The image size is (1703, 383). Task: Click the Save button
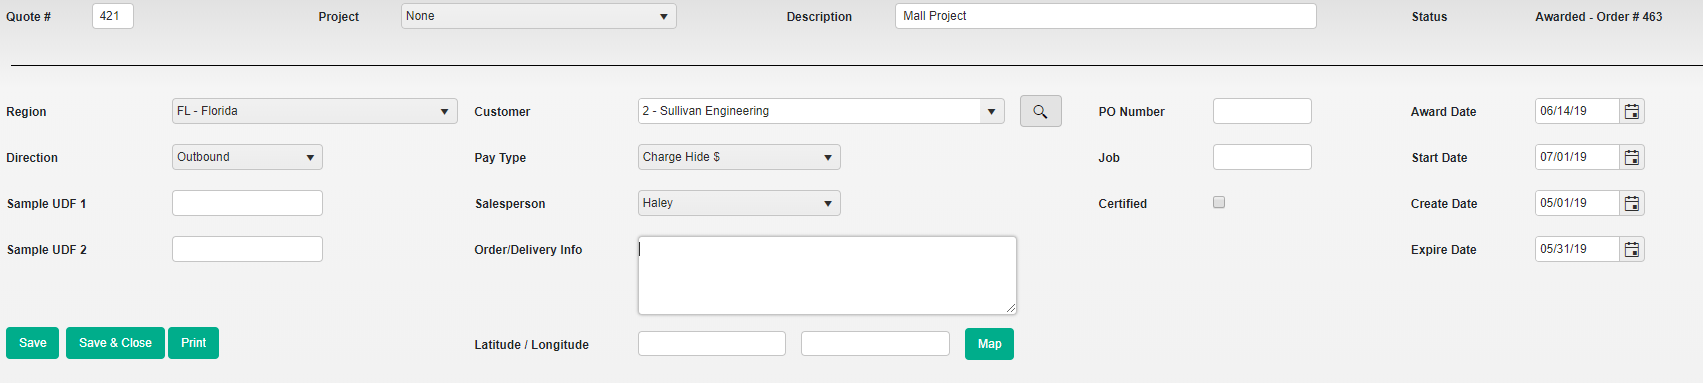[33, 343]
